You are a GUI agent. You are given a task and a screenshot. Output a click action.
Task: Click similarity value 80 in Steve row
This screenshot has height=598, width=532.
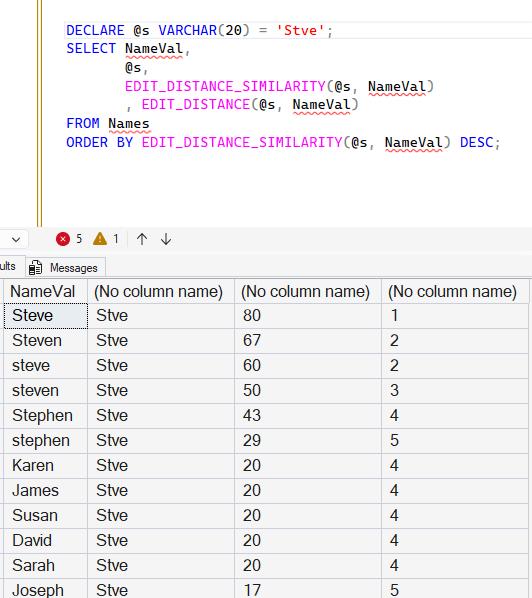click(x=308, y=316)
